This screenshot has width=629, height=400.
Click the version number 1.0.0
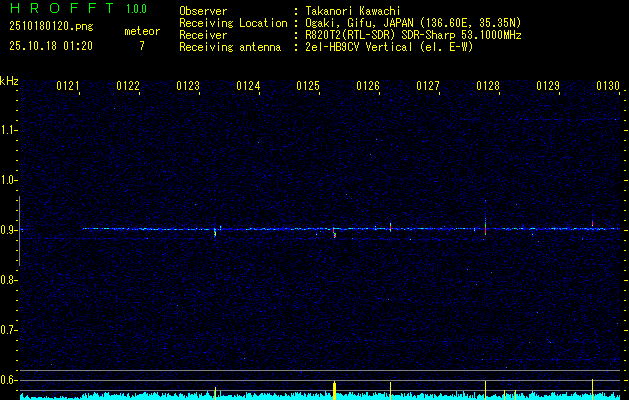click(136, 9)
